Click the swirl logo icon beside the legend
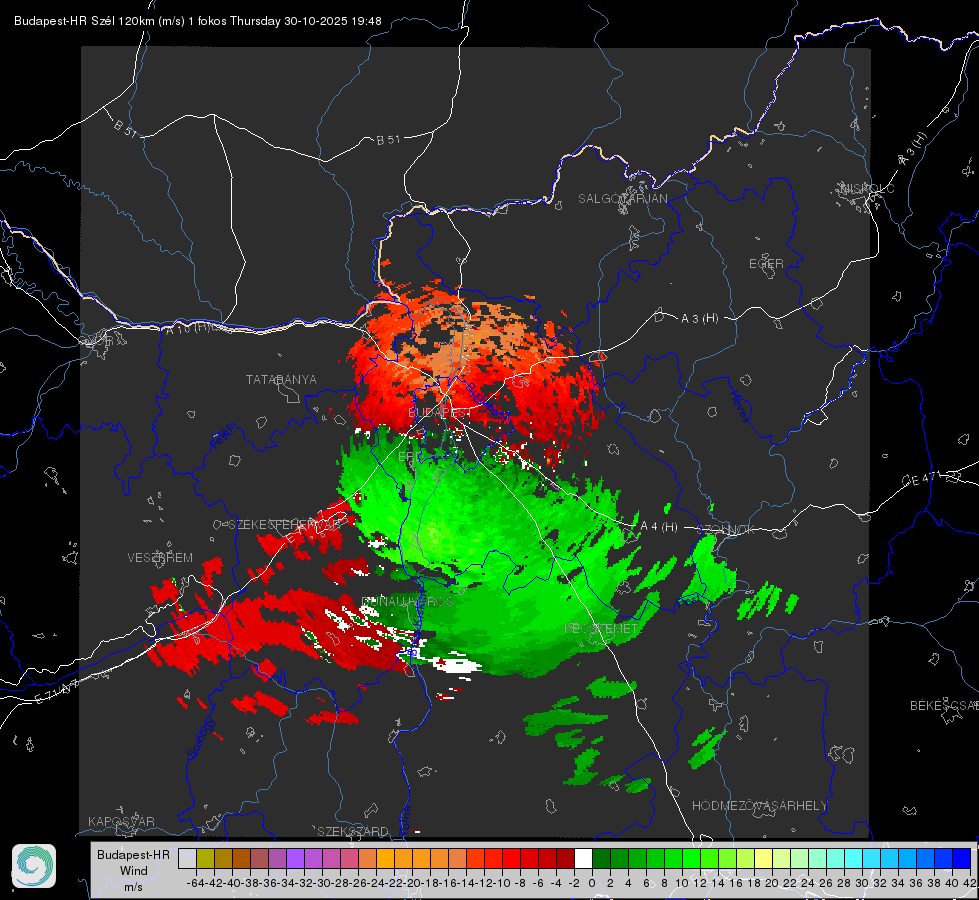This screenshot has width=979, height=900. pos(34,866)
